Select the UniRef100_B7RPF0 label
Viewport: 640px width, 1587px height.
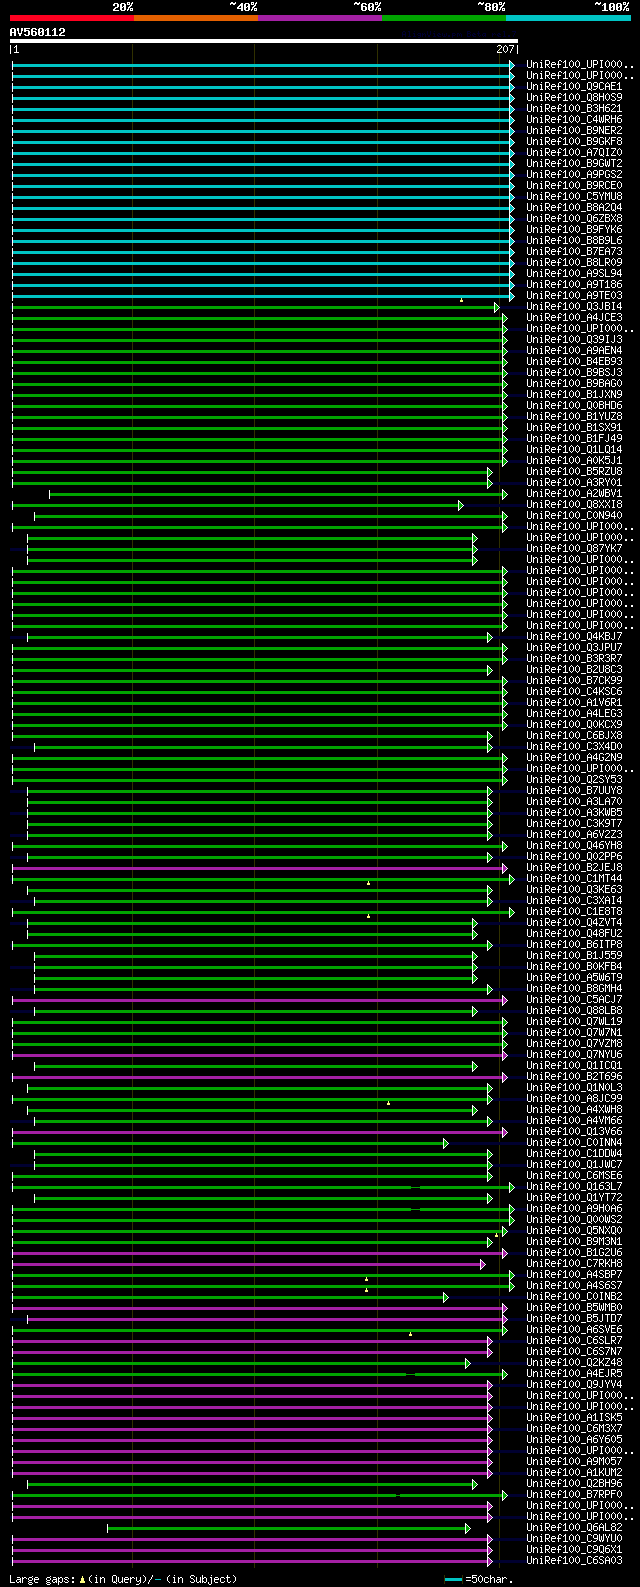tap(574, 1495)
